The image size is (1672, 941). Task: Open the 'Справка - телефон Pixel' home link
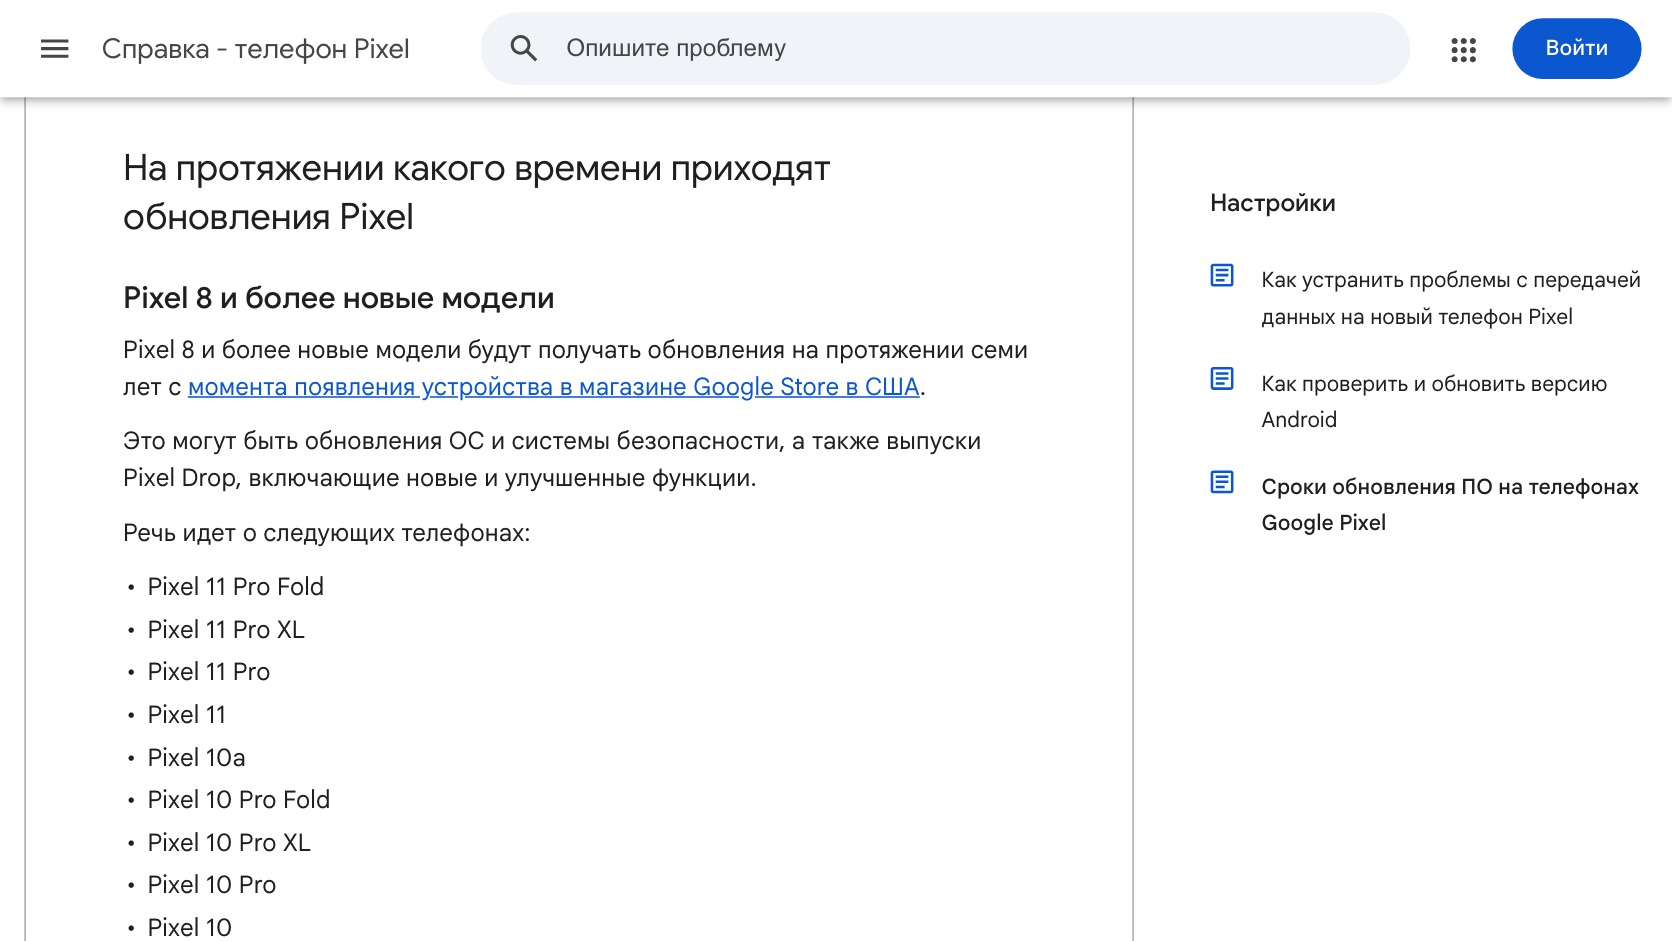pyautogui.click(x=256, y=49)
